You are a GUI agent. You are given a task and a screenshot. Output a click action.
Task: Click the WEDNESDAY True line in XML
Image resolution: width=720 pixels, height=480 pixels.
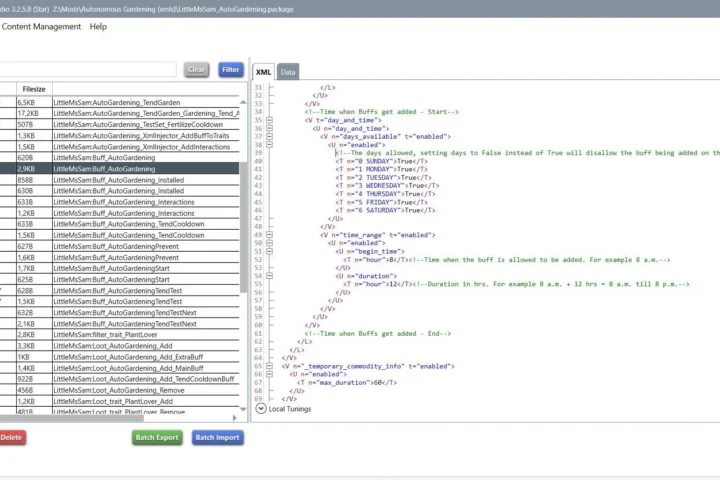pos(387,186)
